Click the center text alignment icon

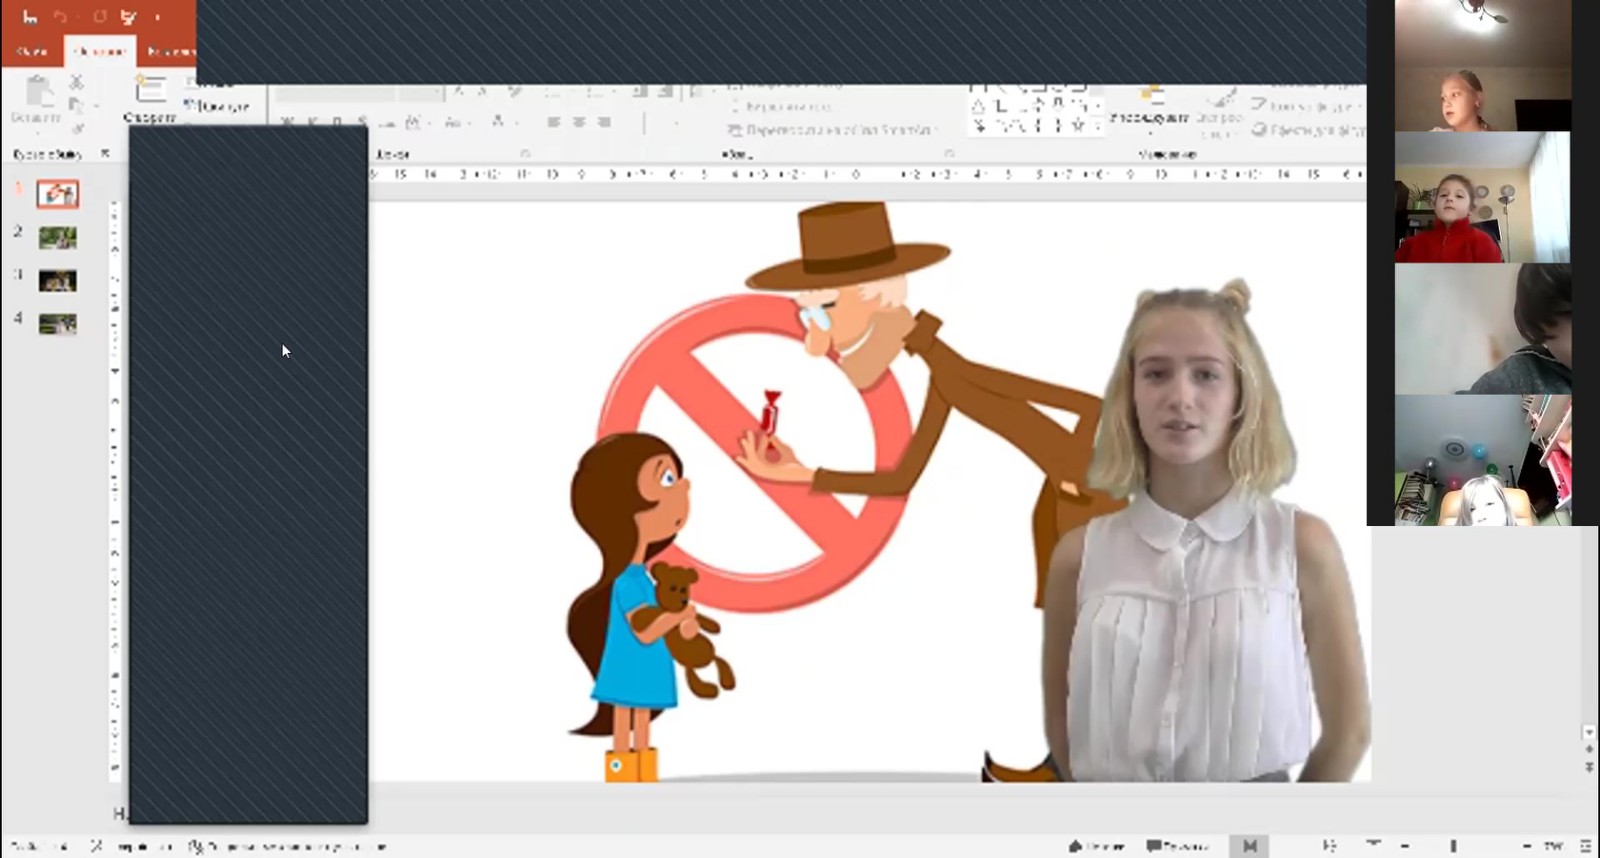pos(578,122)
